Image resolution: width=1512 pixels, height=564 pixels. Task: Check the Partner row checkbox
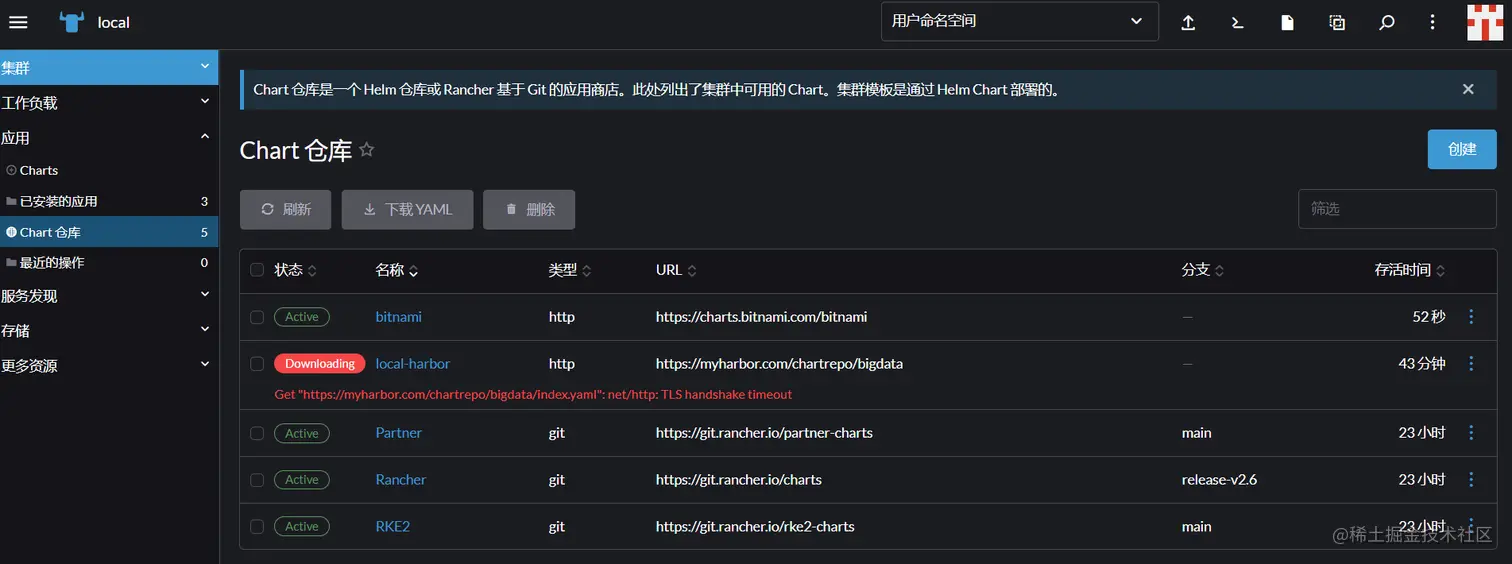[257, 433]
